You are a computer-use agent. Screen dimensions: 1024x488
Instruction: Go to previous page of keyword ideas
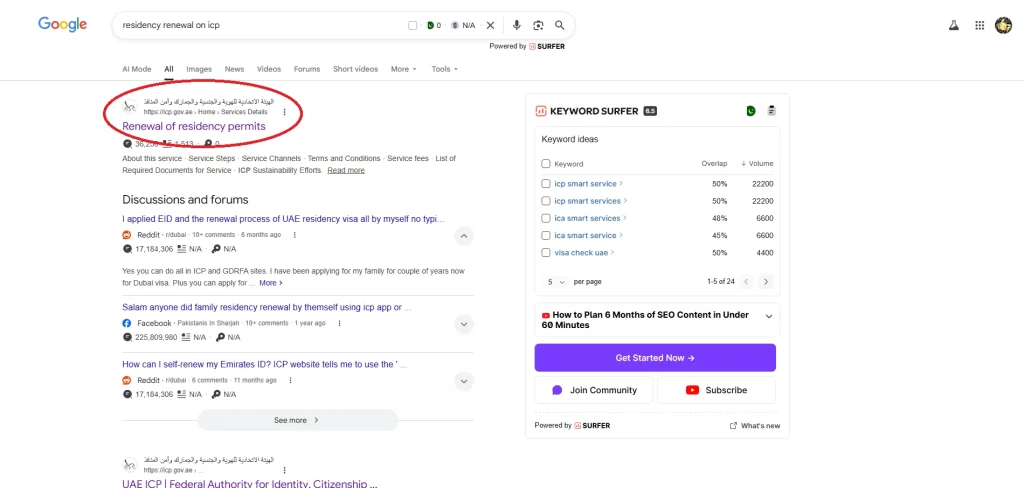(x=746, y=282)
